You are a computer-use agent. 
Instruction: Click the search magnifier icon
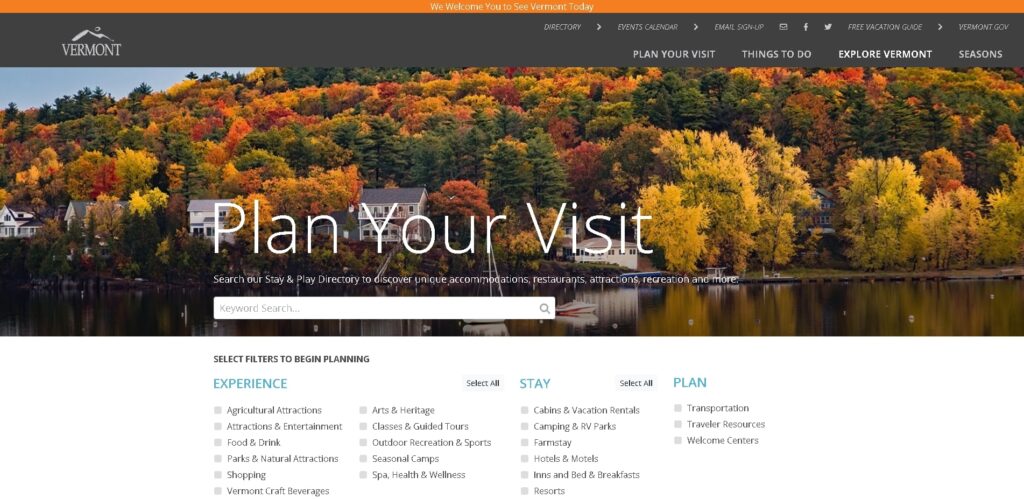pyautogui.click(x=545, y=308)
